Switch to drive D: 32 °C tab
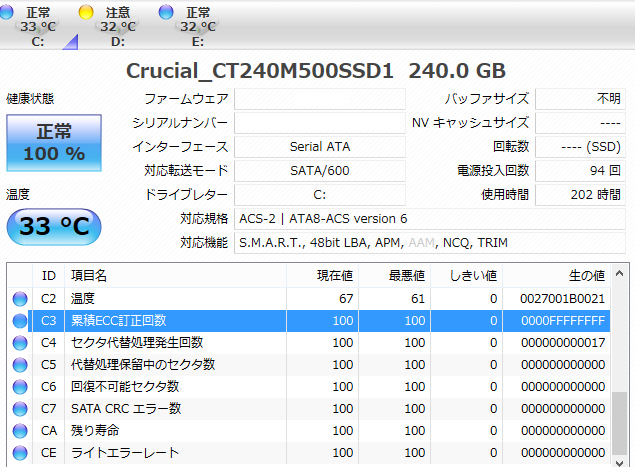635x467 pixels. [117, 26]
